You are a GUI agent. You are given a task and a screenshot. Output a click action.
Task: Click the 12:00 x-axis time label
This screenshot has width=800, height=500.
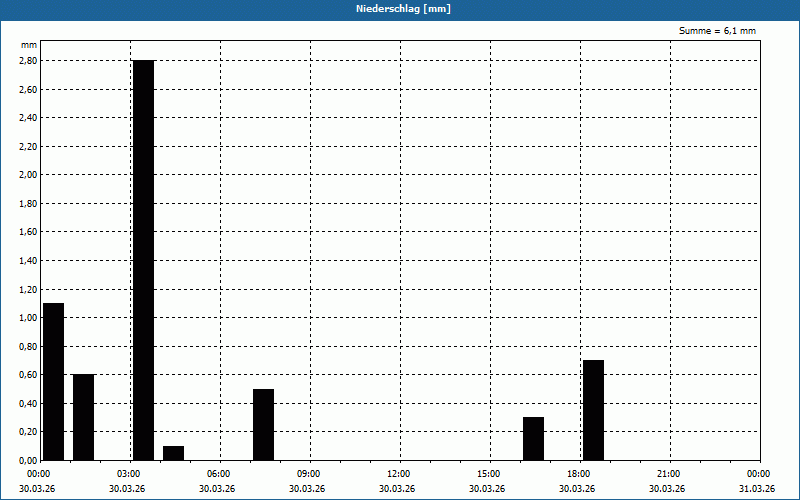point(400,474)
